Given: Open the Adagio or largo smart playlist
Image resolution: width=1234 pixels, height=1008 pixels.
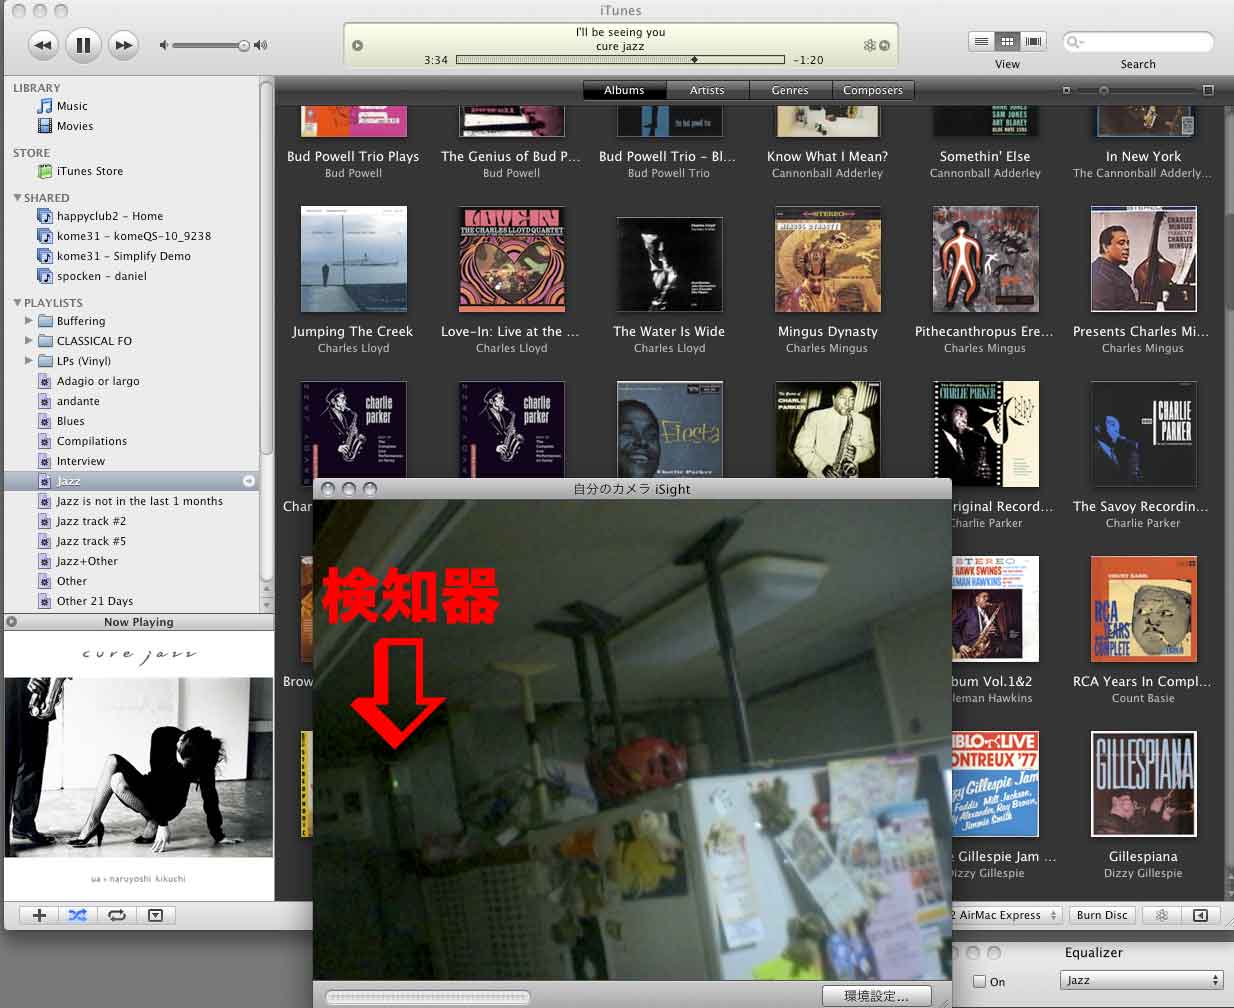Looking at the screenshot, I should (x=98, y=381).
